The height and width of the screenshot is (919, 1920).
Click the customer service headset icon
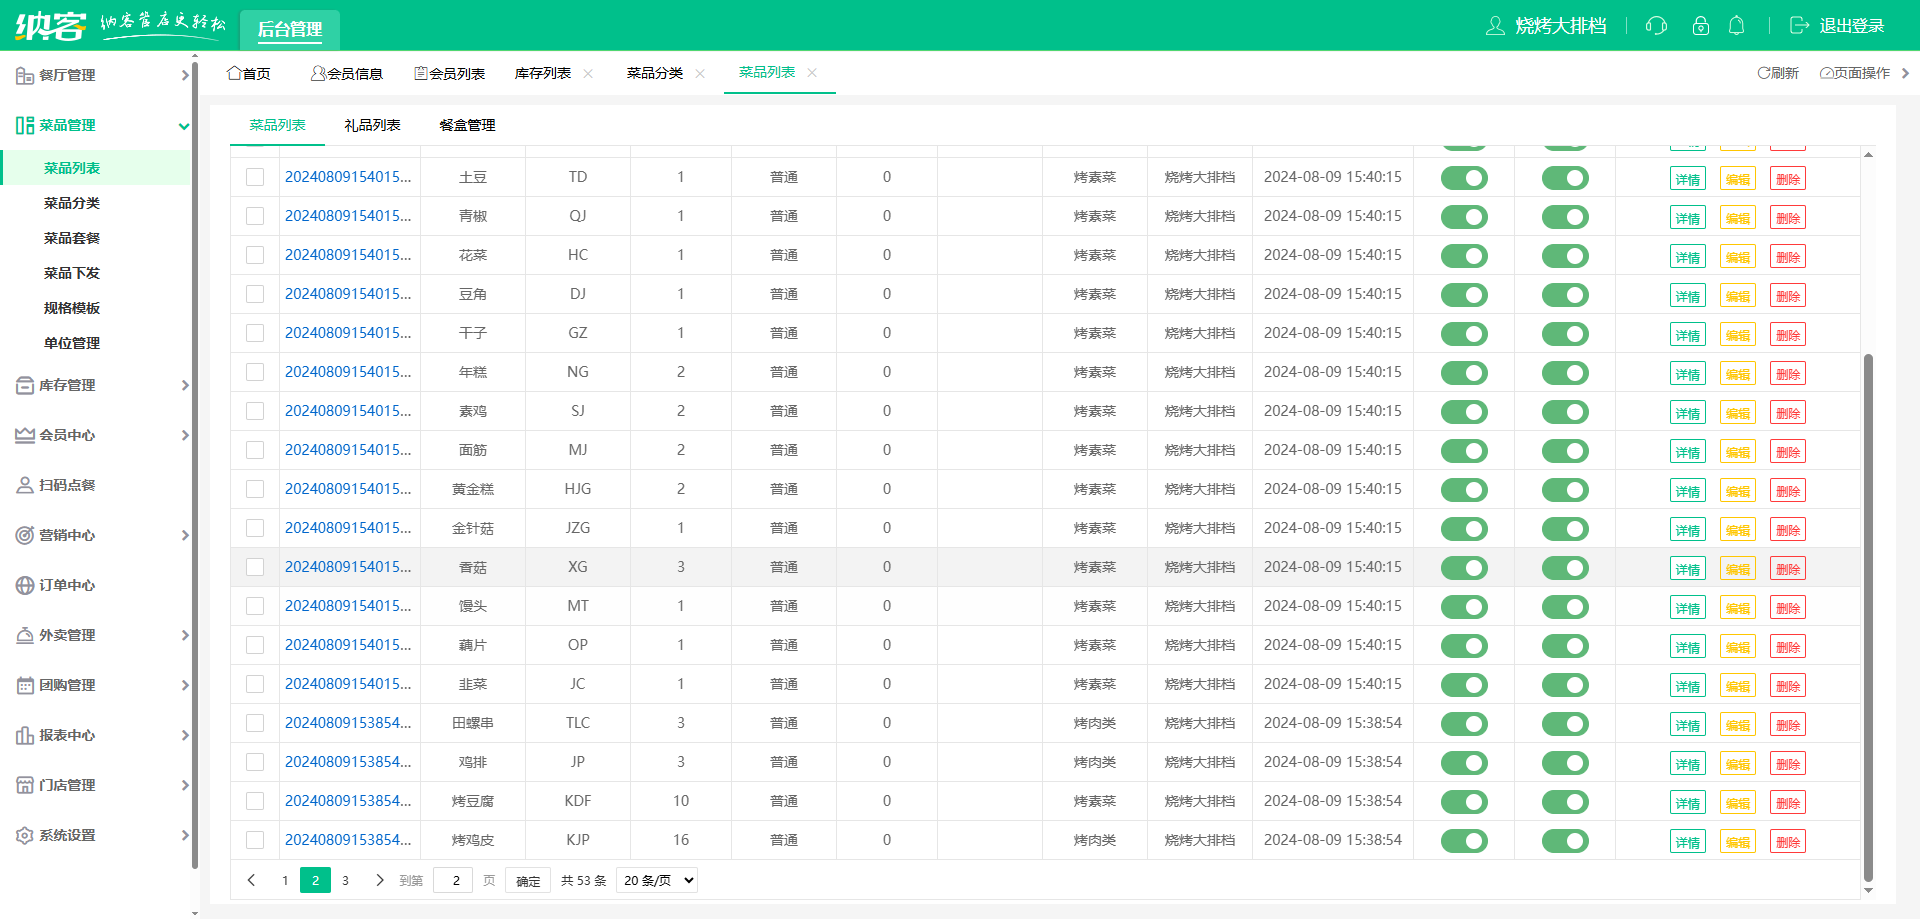(x=1656, y=26)
